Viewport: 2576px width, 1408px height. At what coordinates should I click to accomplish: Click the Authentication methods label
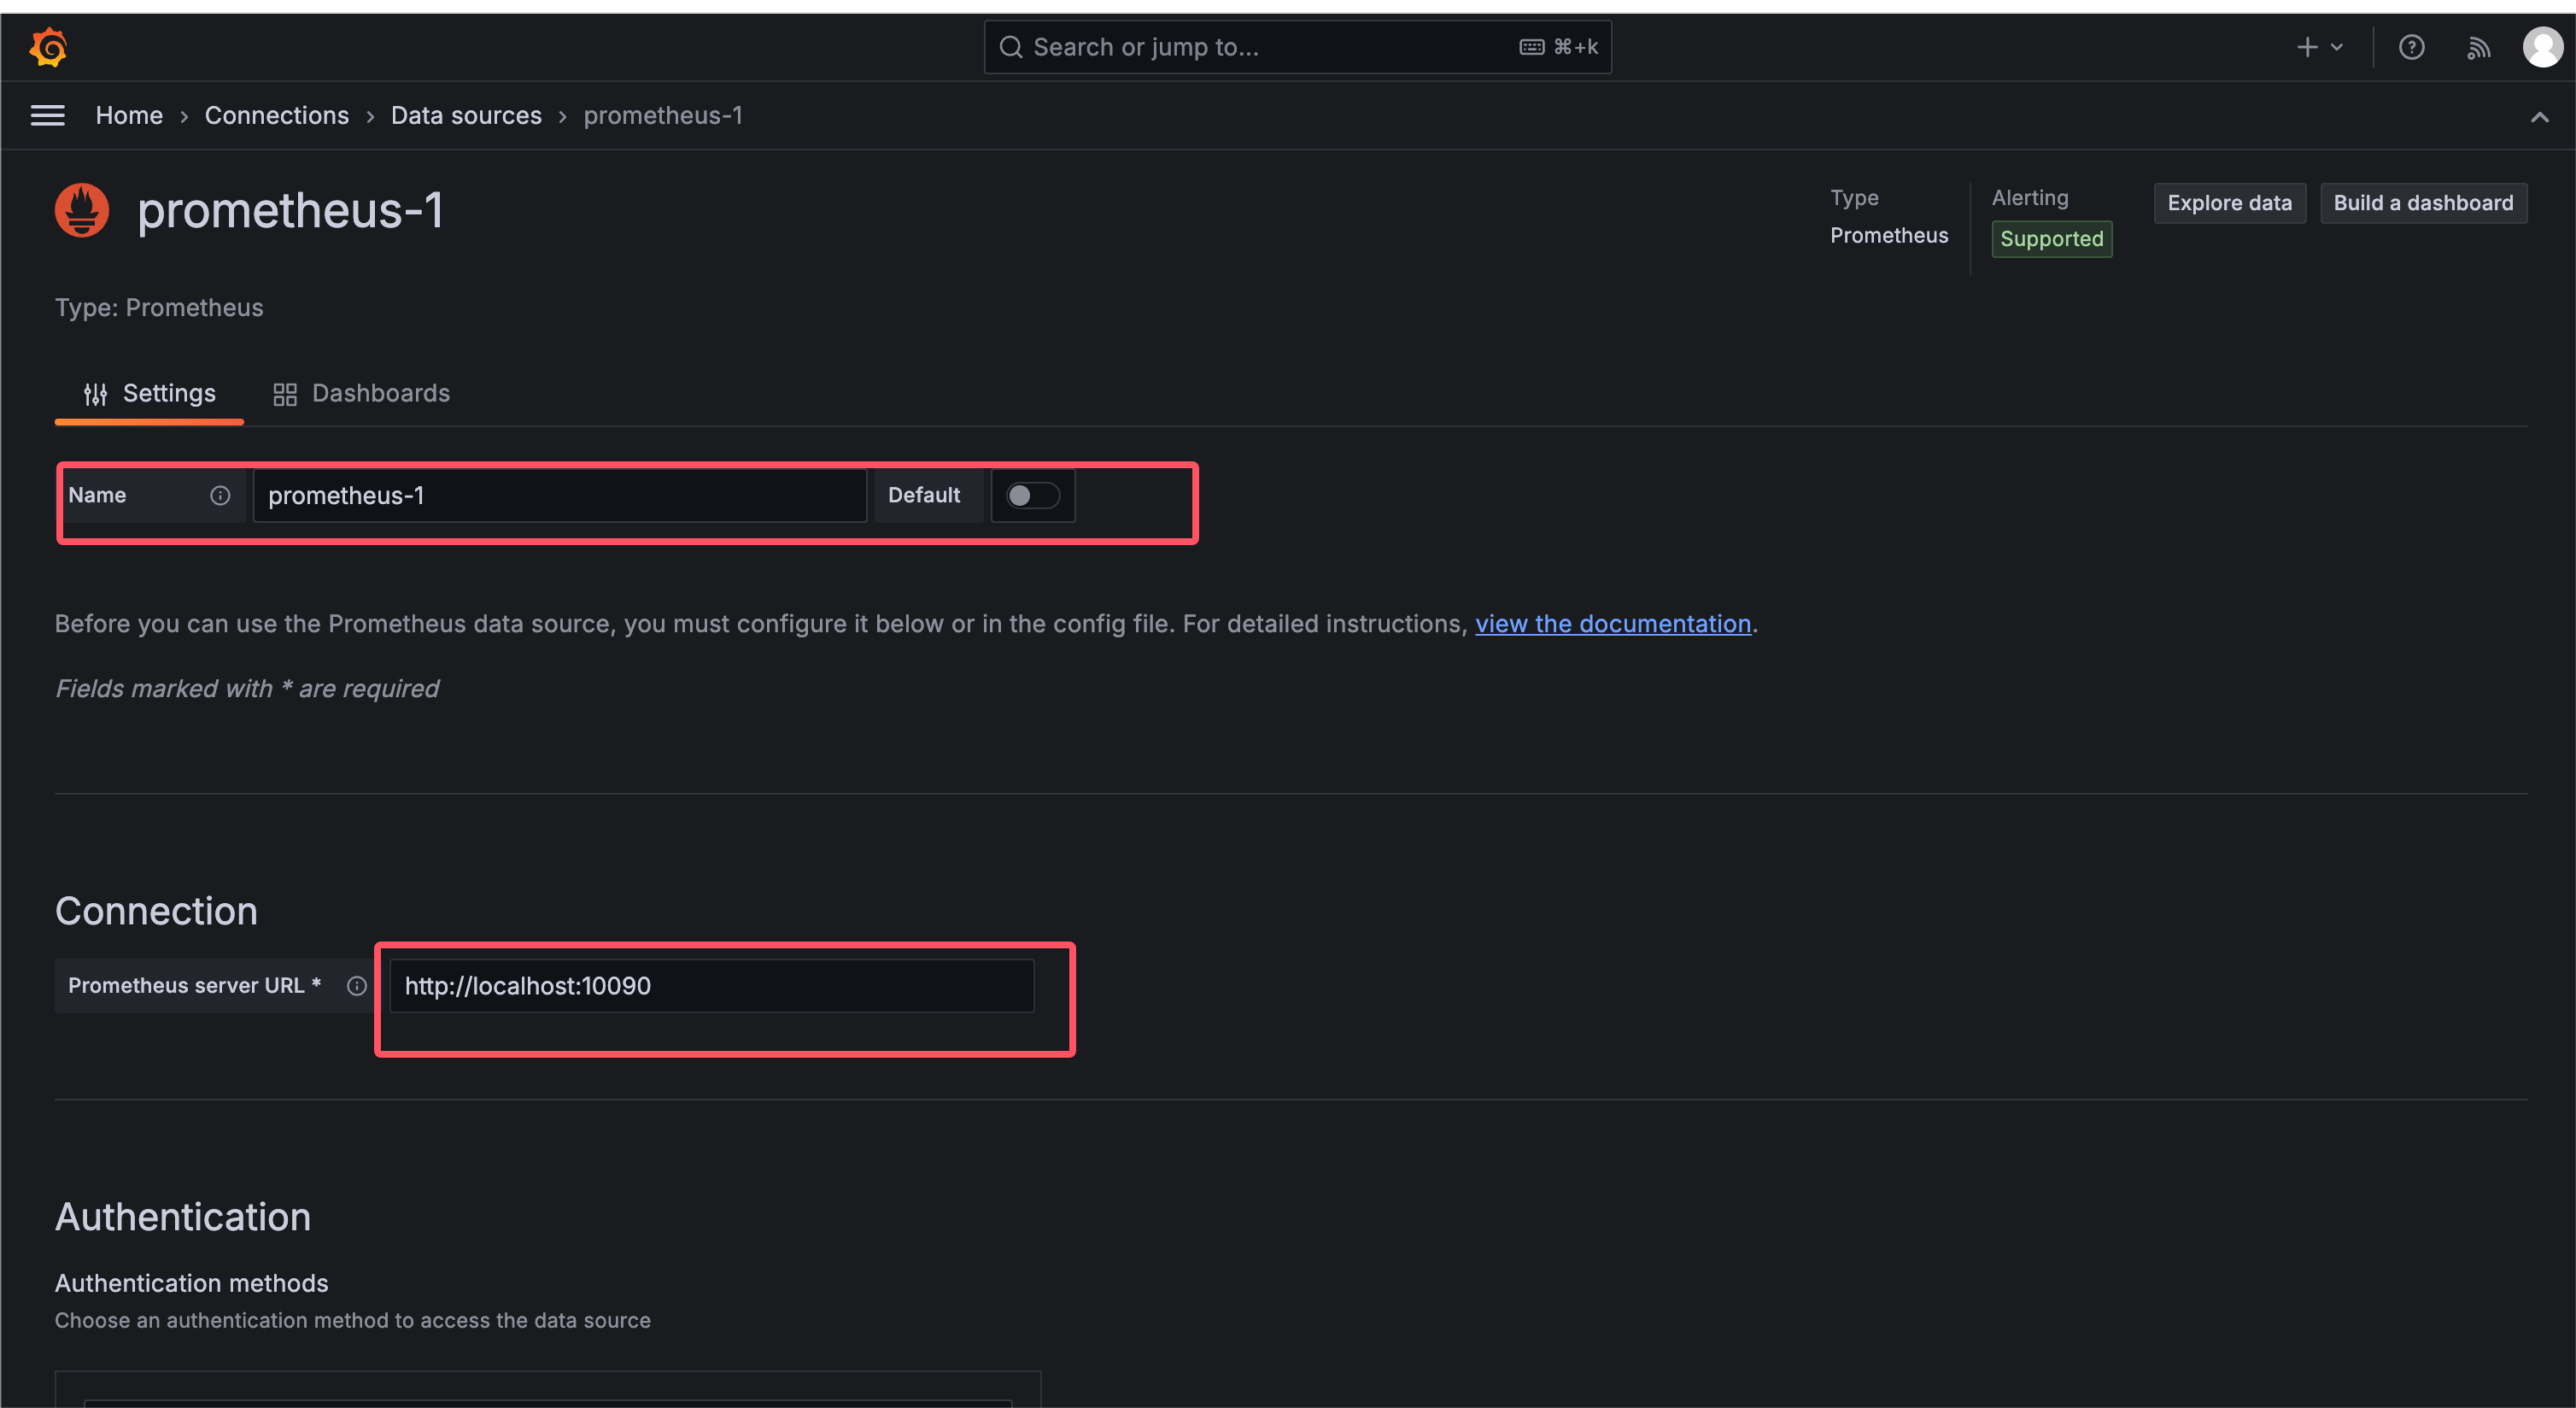191,1283
